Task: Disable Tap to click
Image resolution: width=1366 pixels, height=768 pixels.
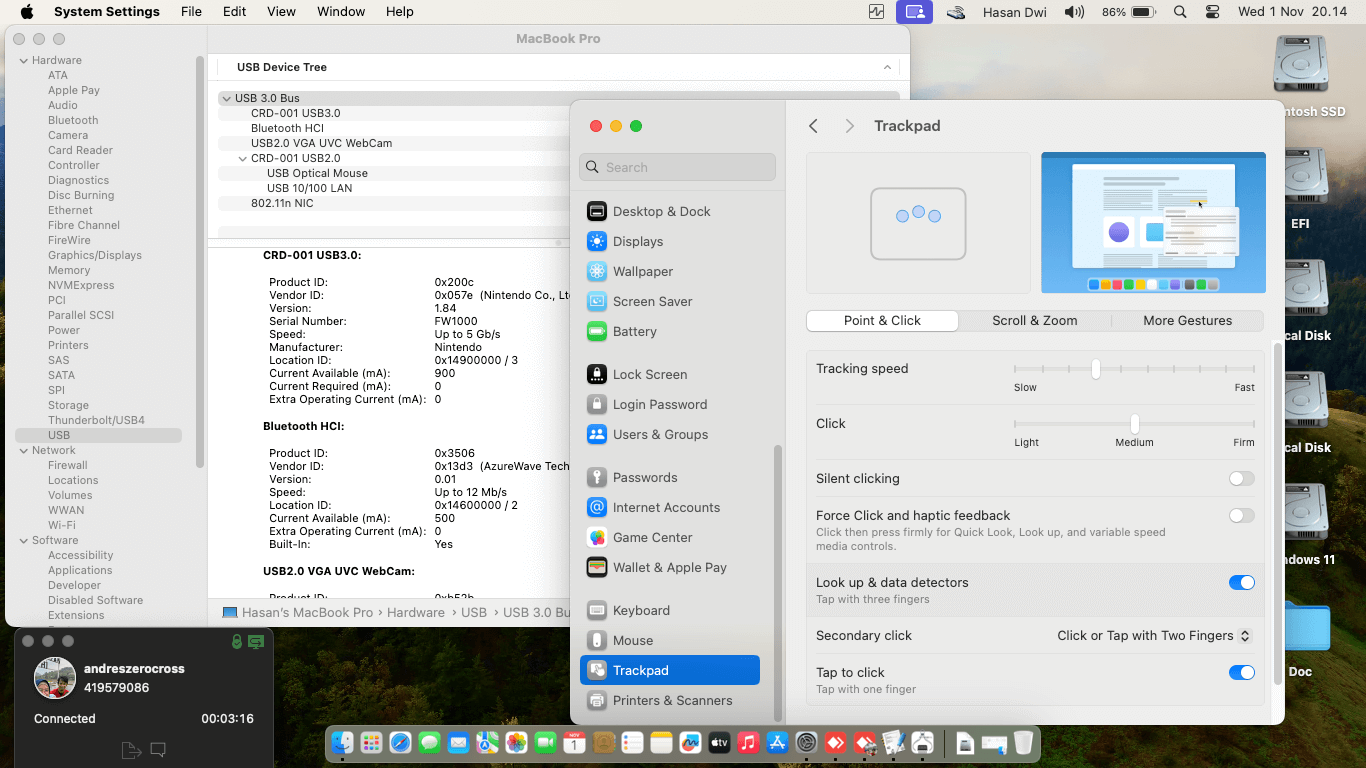Action: (x=1242, y=672)
